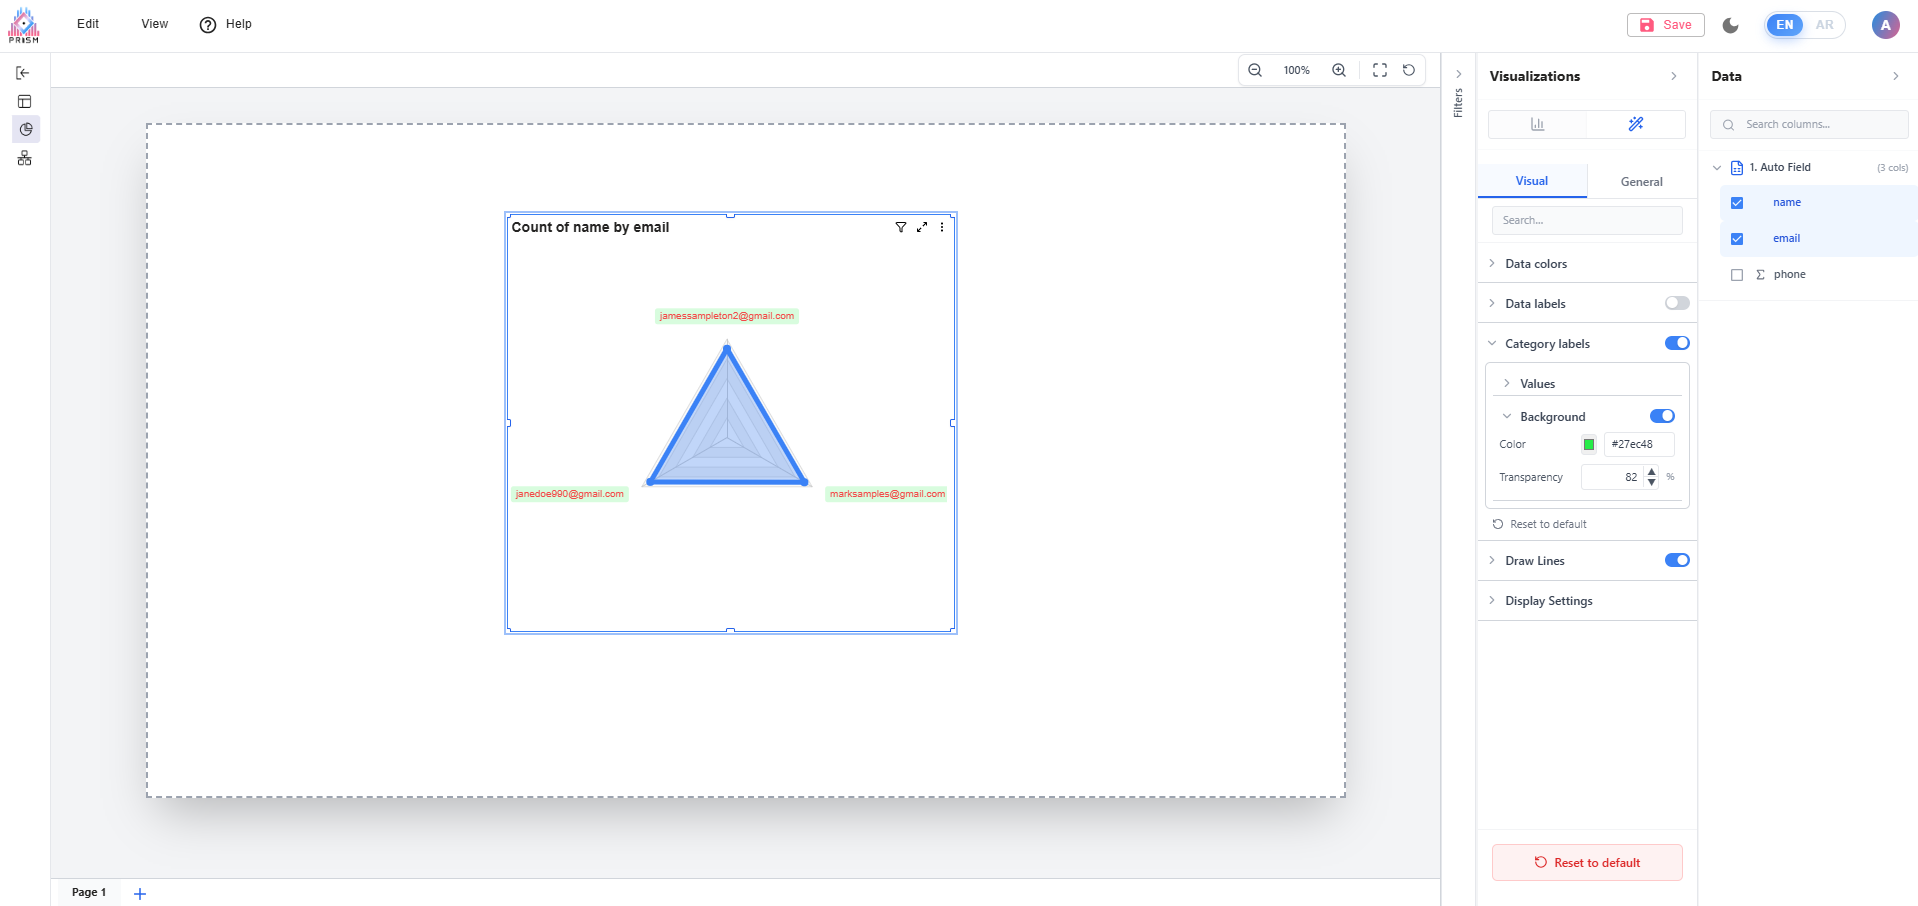Click the green background color swatch
The height and width of the screenshot is (906, 1918).
pos(1589,445)
